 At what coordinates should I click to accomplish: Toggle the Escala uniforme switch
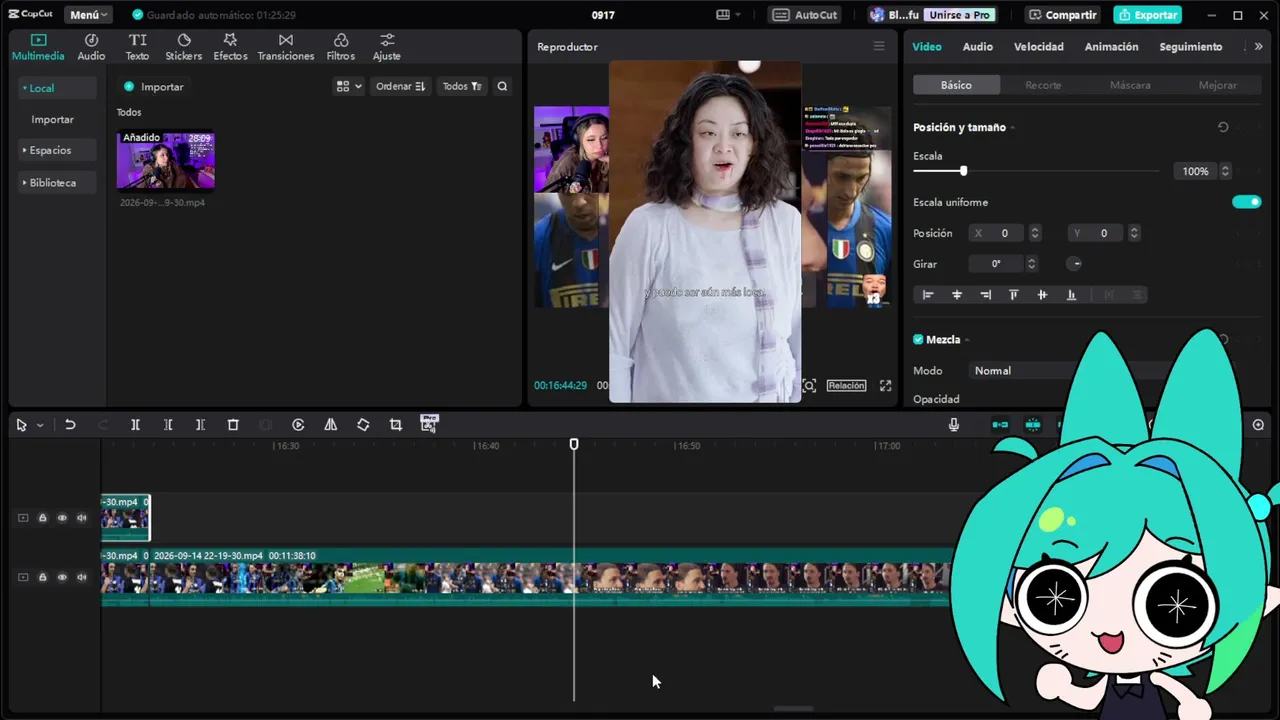1246,202
